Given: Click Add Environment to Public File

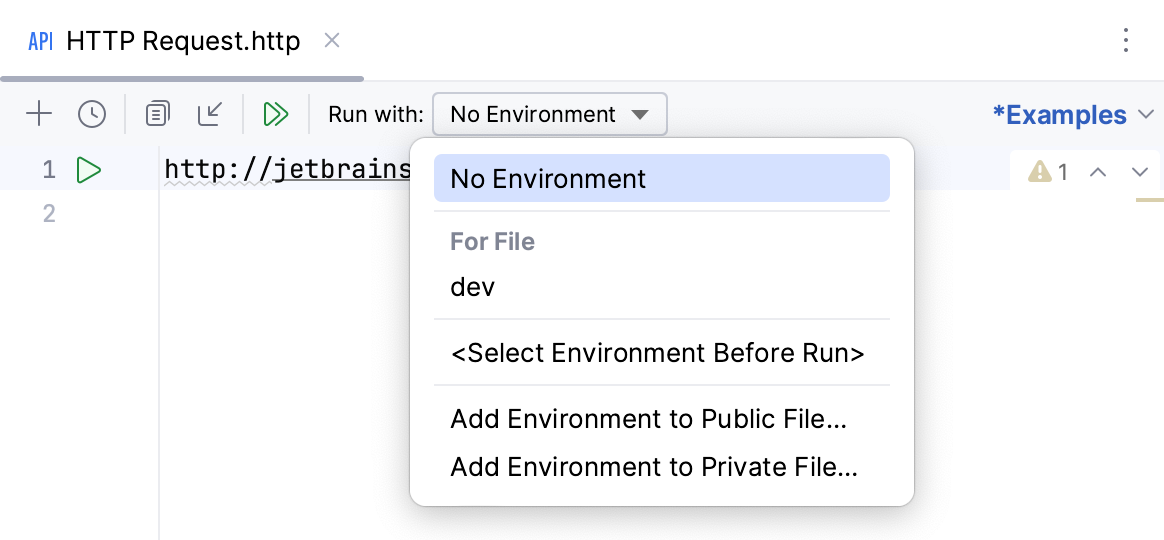Looking at the screenshot, I should click(x=649, y=420).
